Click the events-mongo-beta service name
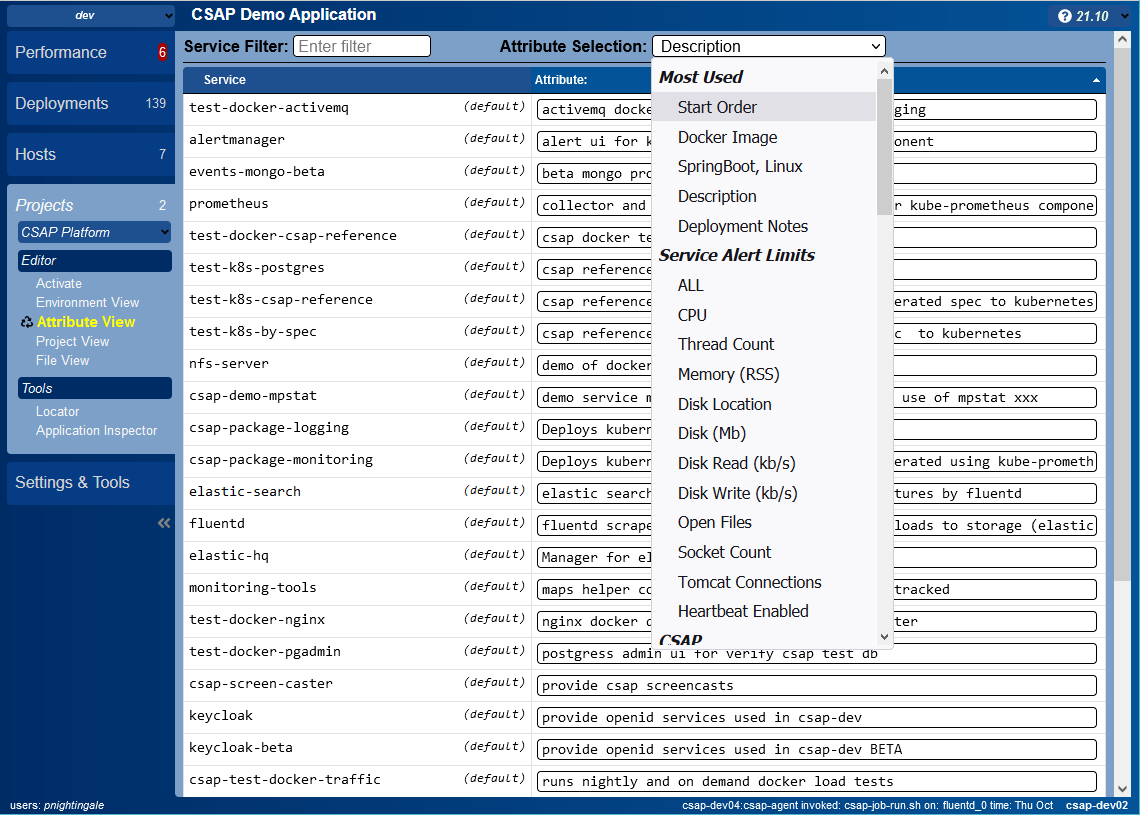 point(257,172)
